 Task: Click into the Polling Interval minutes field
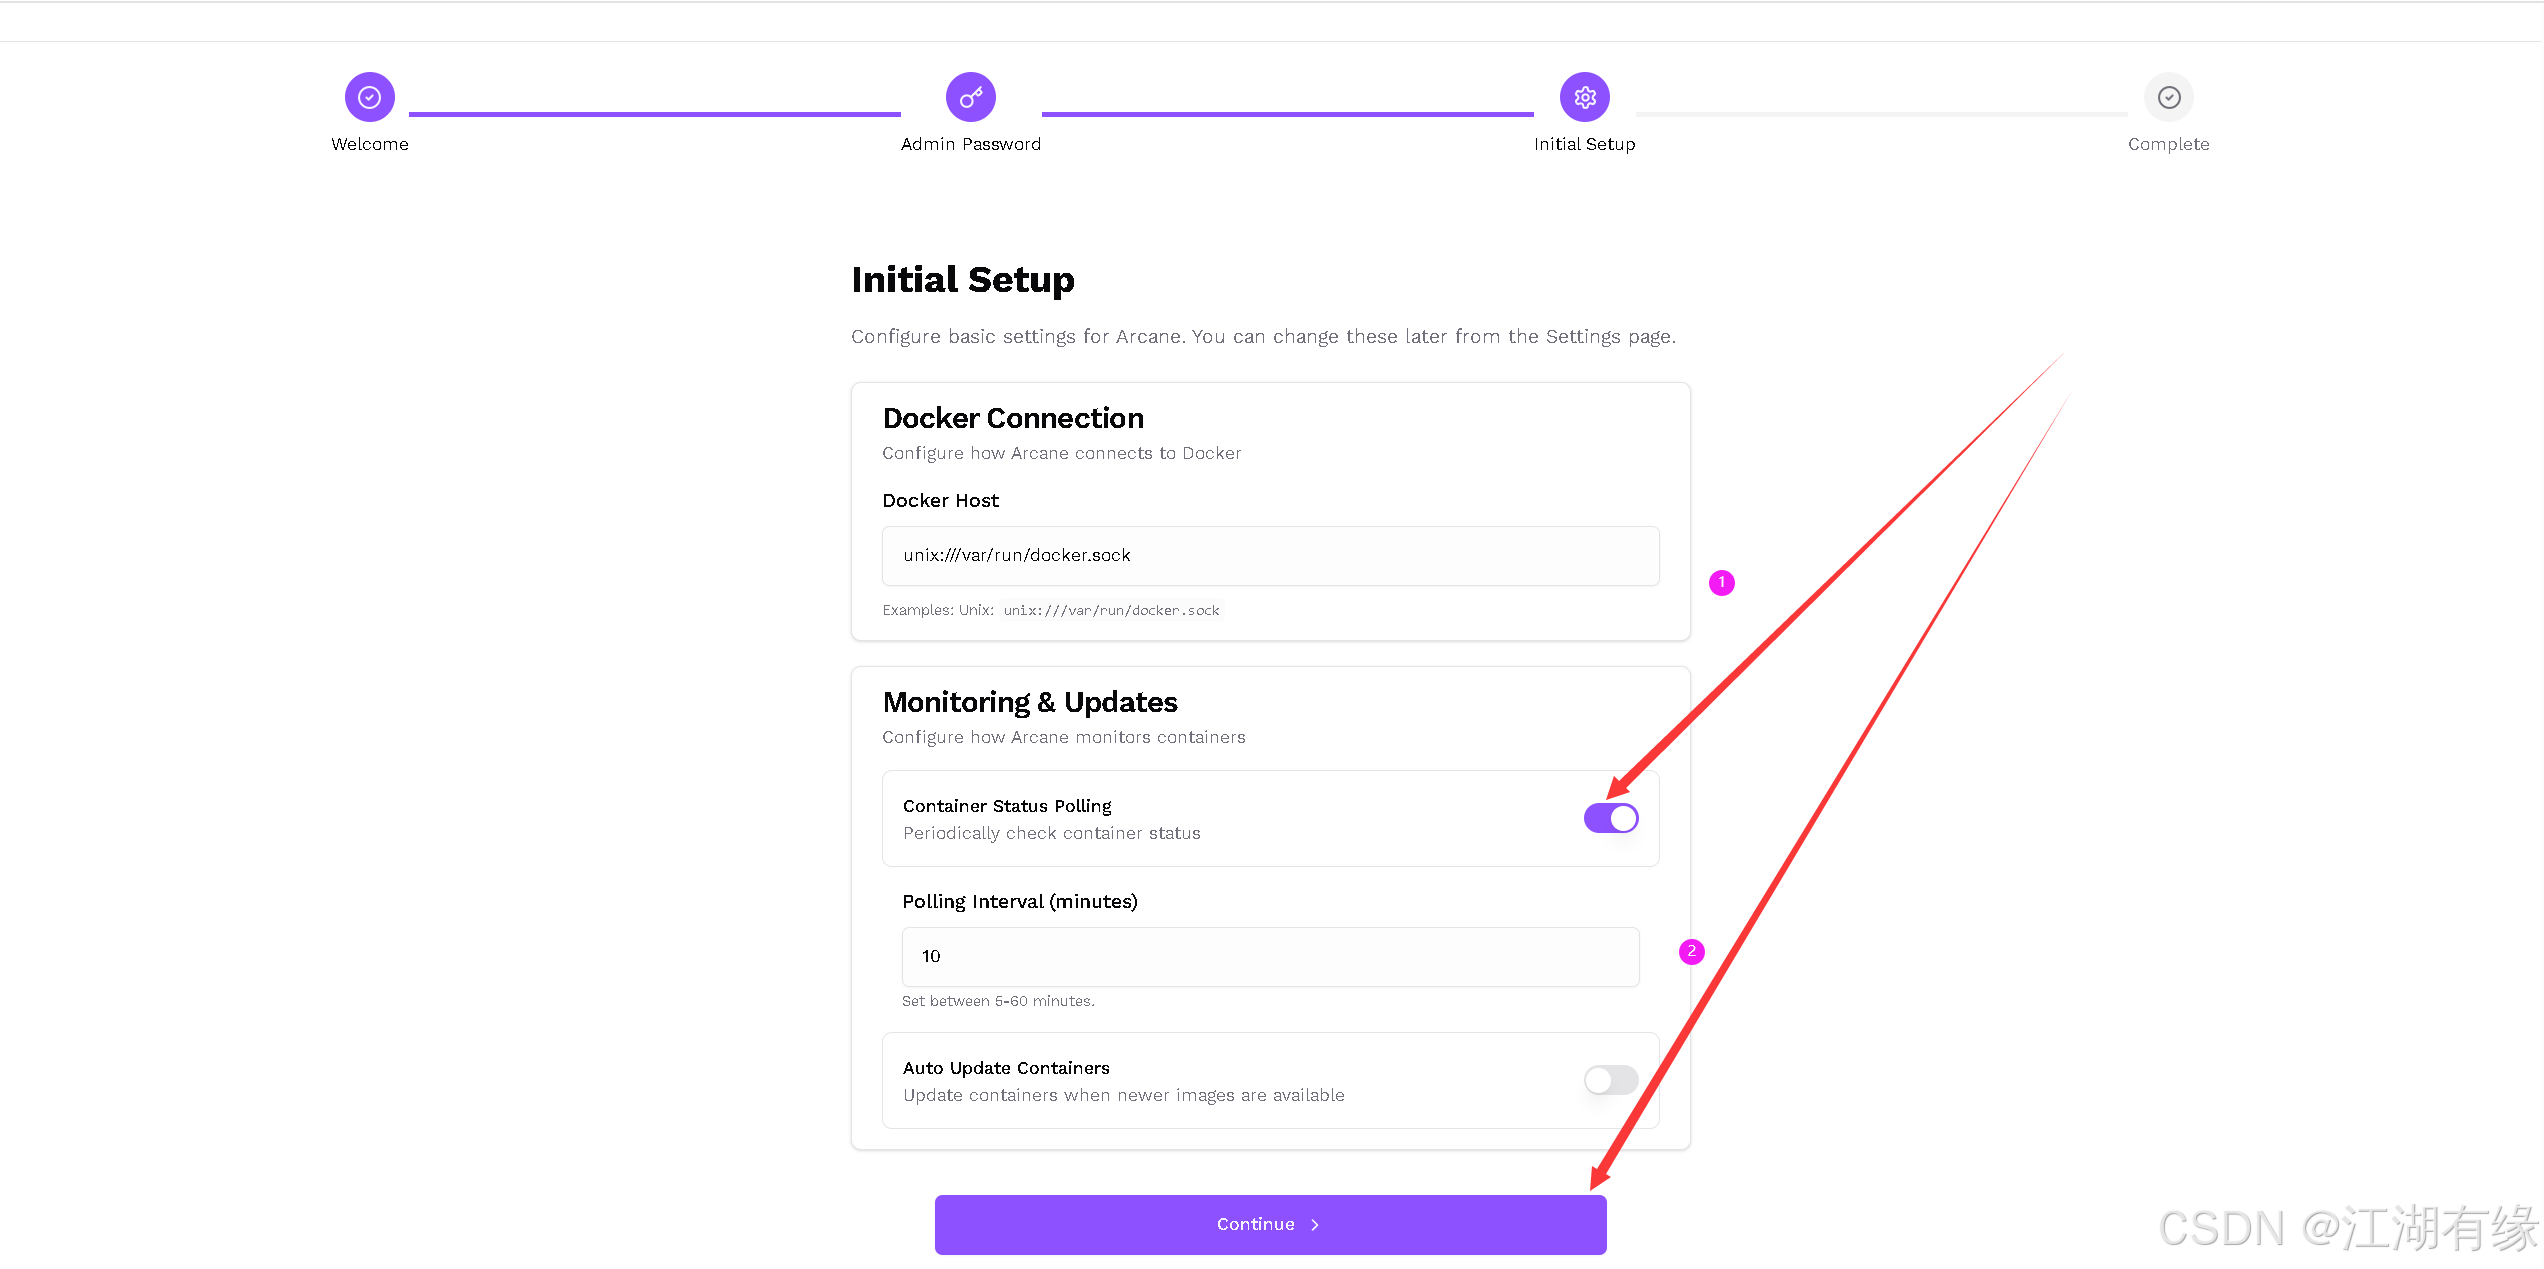click(x=1271, y=957)
